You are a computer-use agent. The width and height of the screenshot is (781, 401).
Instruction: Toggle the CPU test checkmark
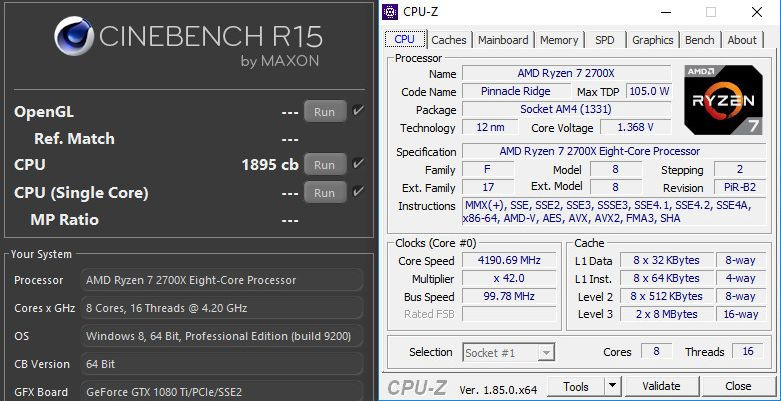pyautogui.click(x=359, y=164)
